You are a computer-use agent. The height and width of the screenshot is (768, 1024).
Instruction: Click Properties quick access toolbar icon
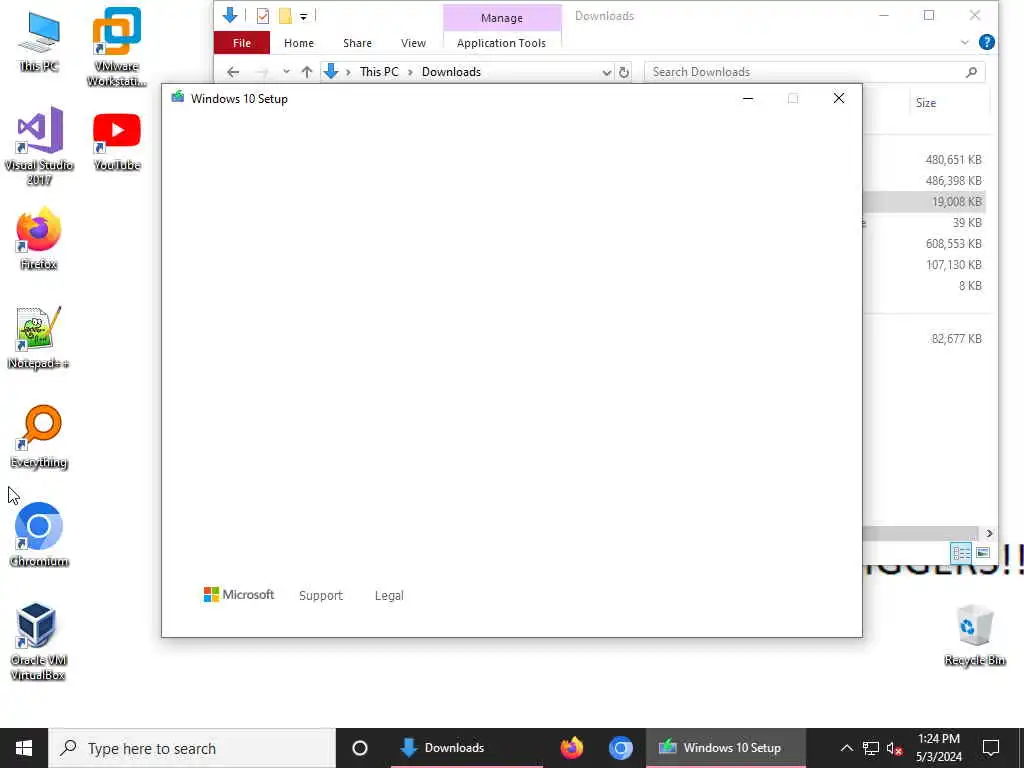[263, 16]
